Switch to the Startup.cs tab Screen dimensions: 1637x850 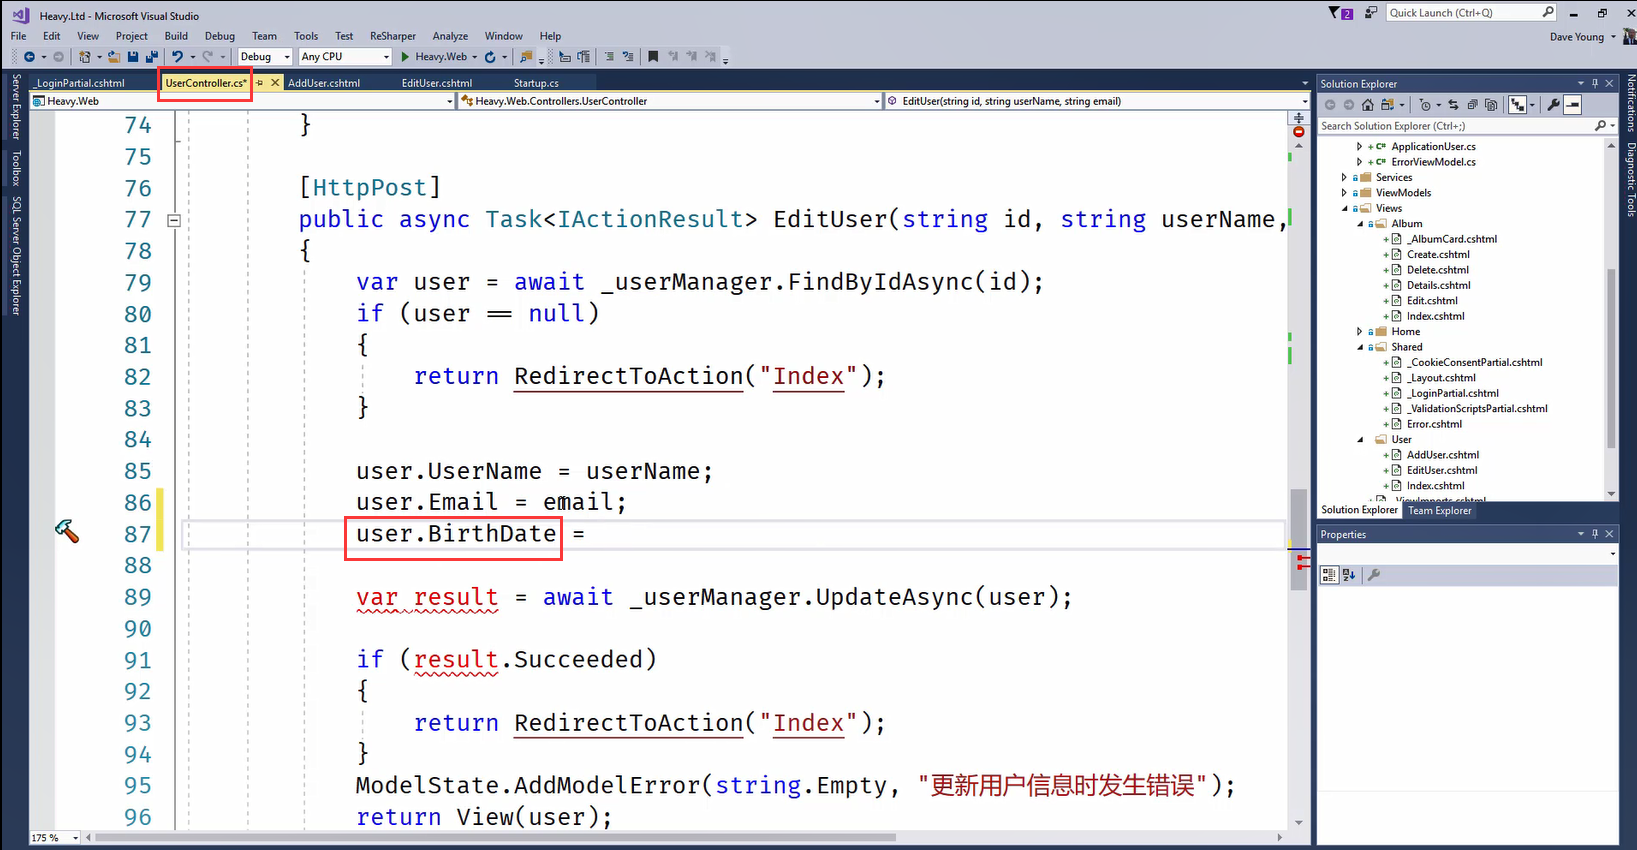(x=536, y=83)
